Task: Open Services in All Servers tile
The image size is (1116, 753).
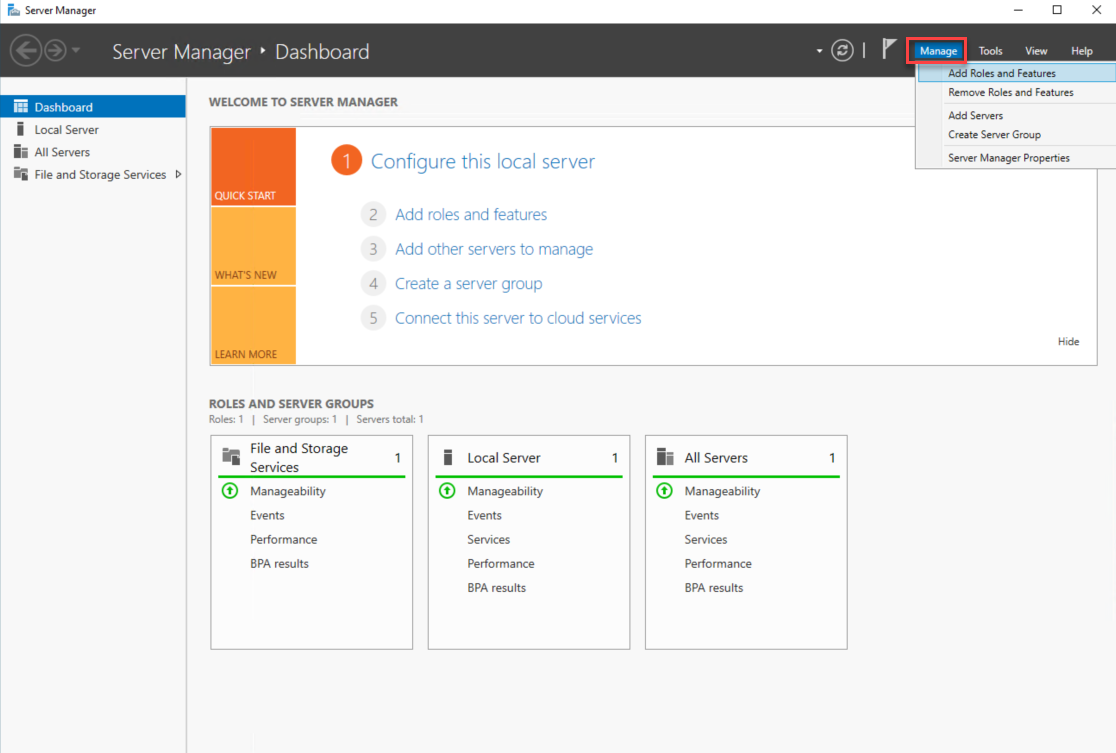Action: 705,539
